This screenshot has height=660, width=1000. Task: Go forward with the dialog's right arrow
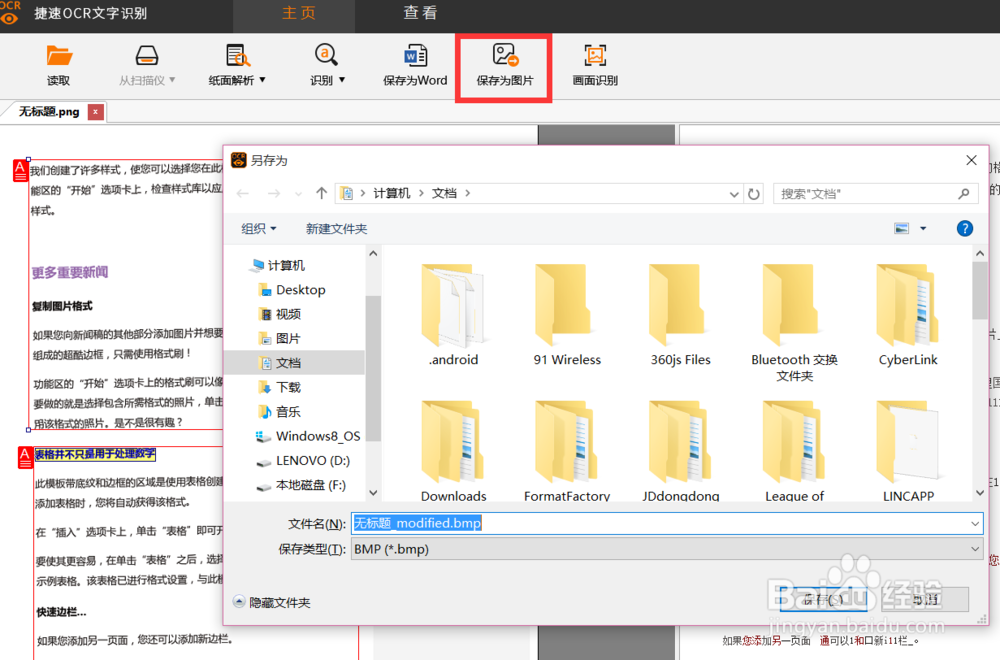274,193
